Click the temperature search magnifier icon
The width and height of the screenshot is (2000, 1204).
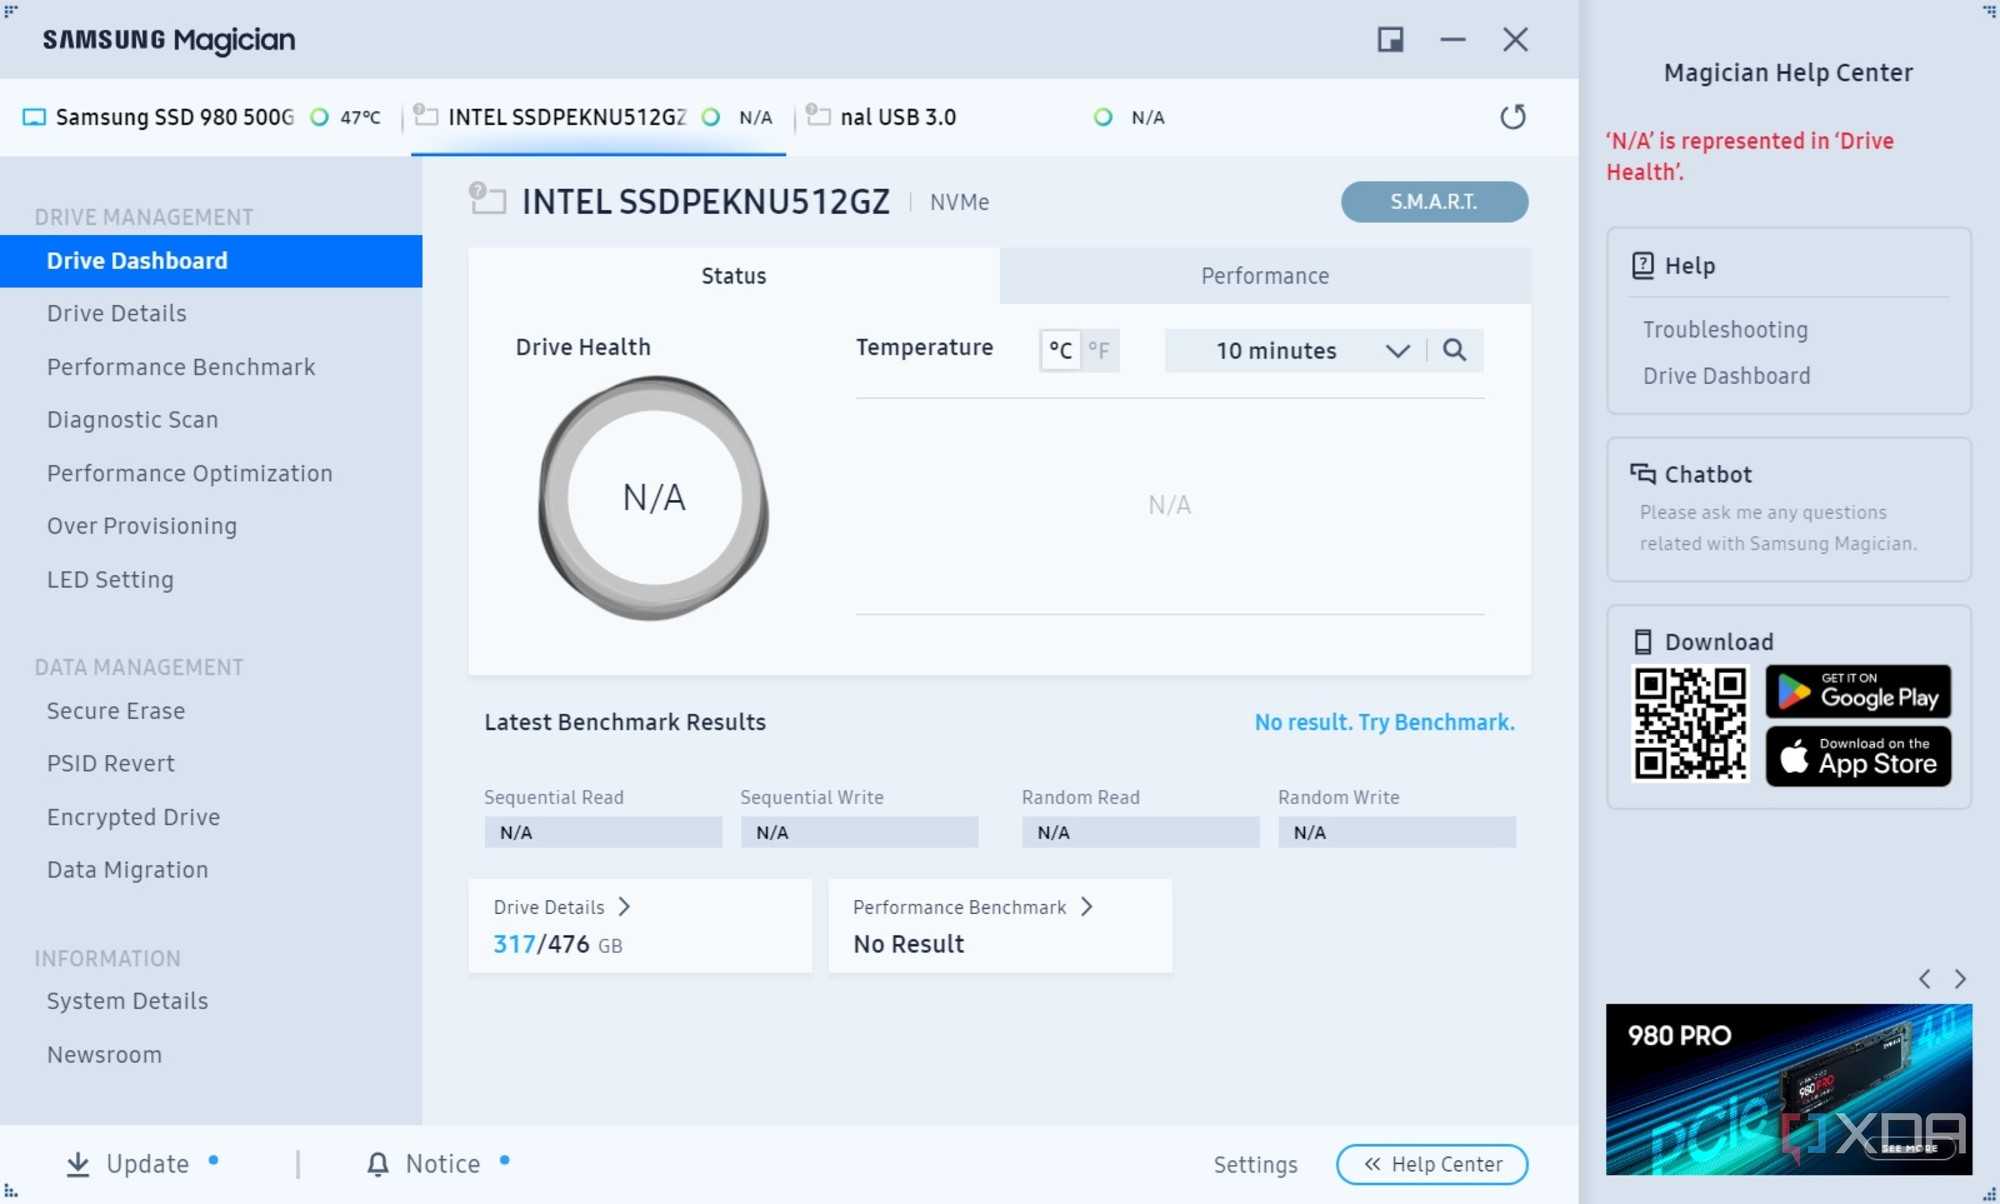click(1454, 350)
